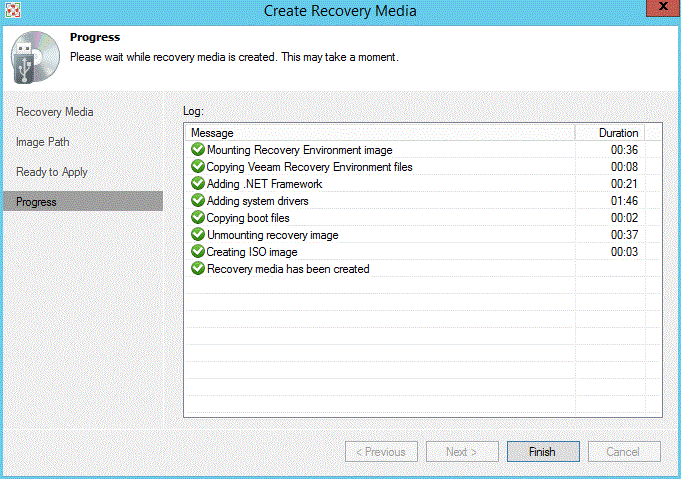The image size is (681, 479).
Task: Click the Message column header
Action: coord(380,133)
